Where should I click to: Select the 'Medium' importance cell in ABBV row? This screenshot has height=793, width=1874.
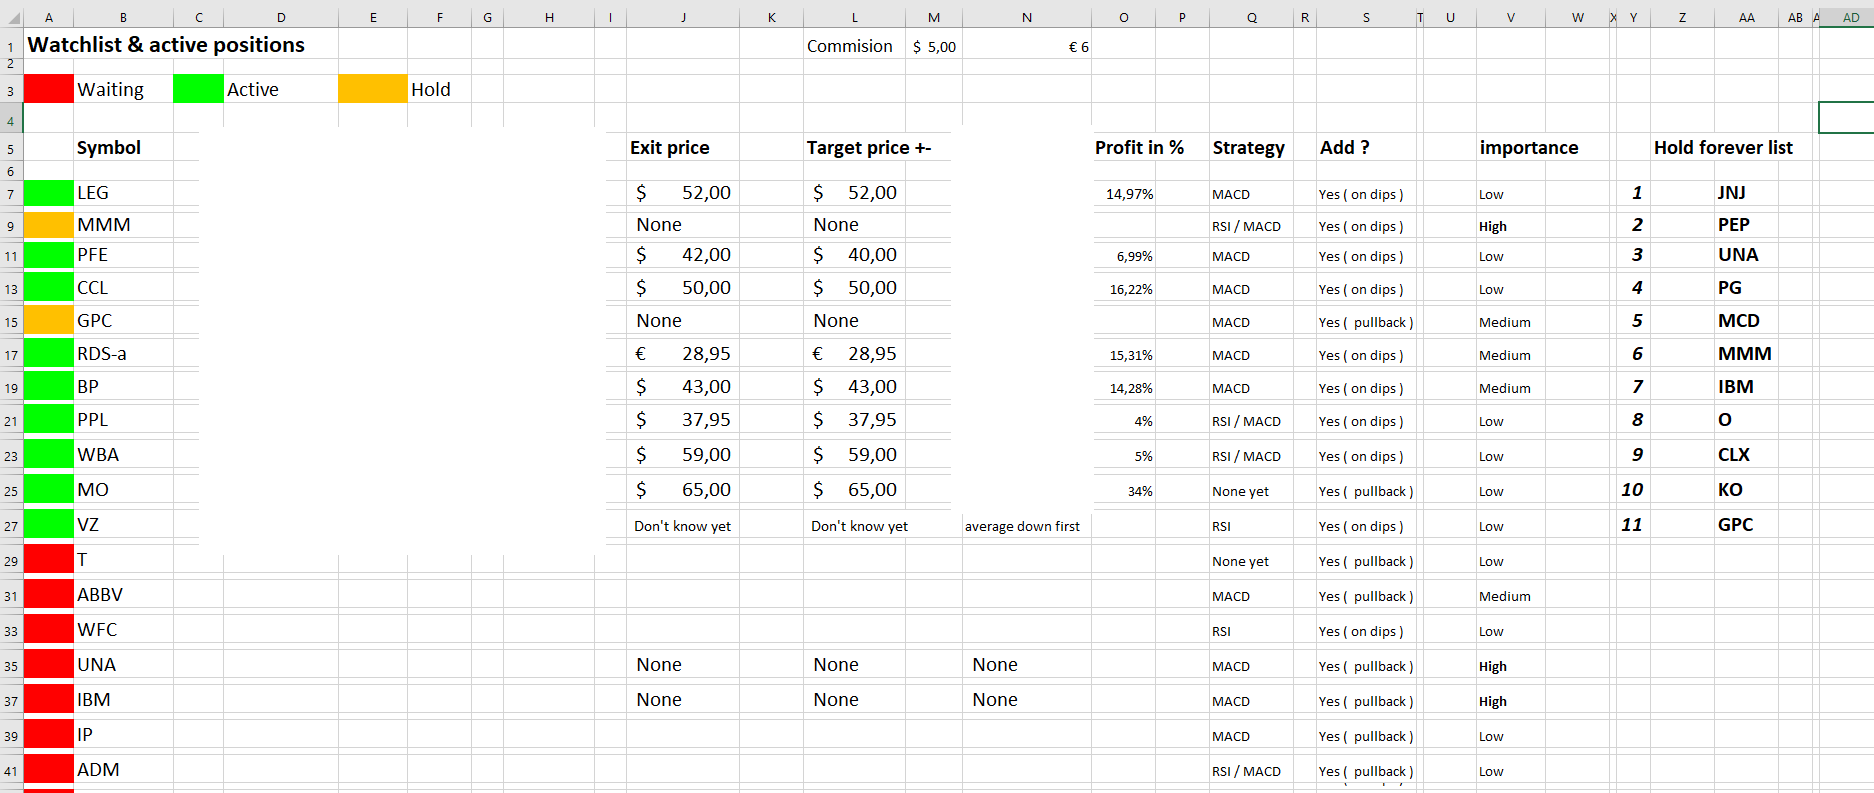(1510, 596)
